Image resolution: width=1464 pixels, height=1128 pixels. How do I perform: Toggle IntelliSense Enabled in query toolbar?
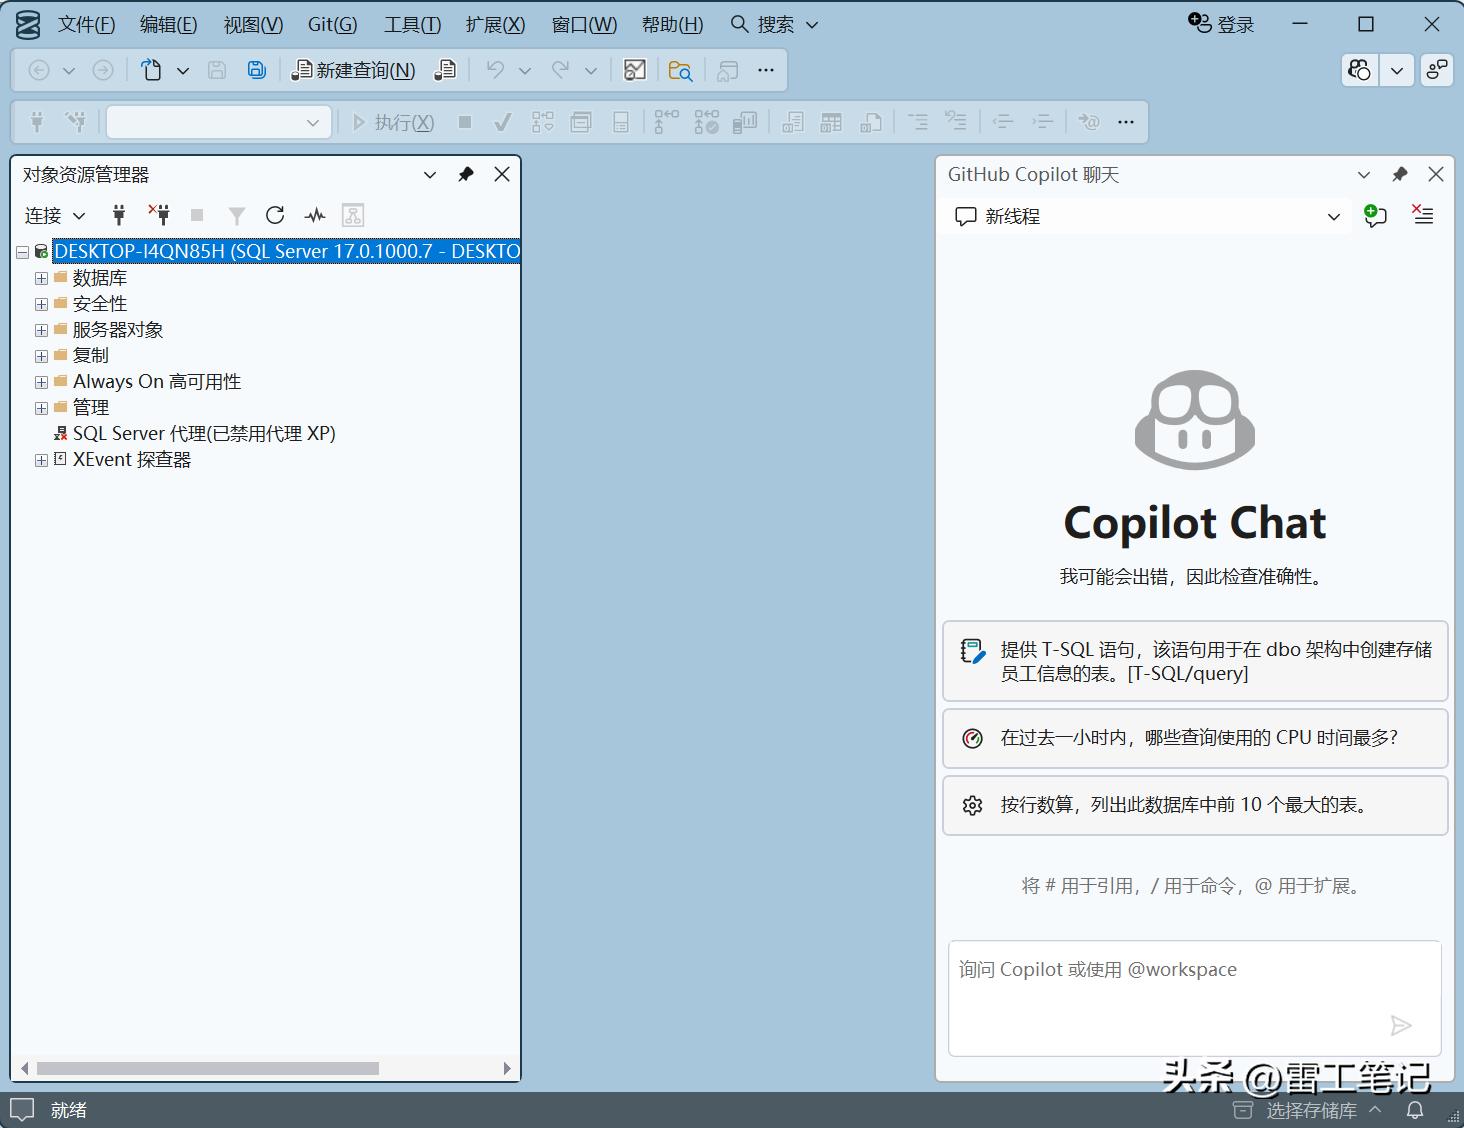(x=621, y=122)
